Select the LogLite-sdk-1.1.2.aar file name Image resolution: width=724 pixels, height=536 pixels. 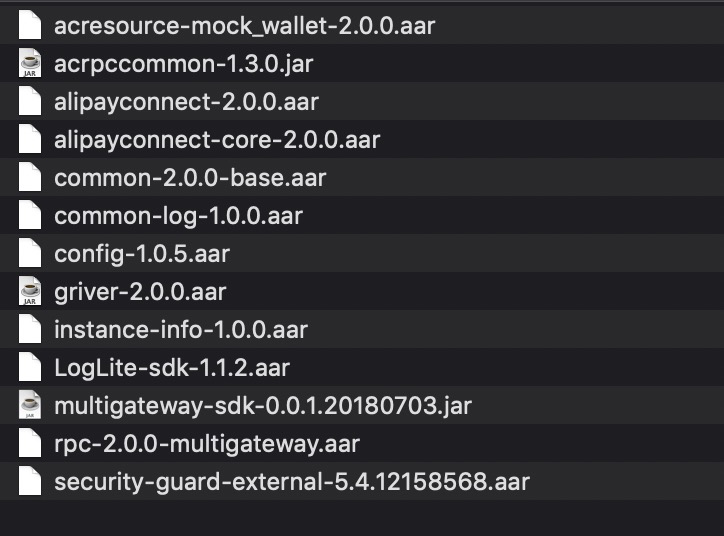coord(172,368)
